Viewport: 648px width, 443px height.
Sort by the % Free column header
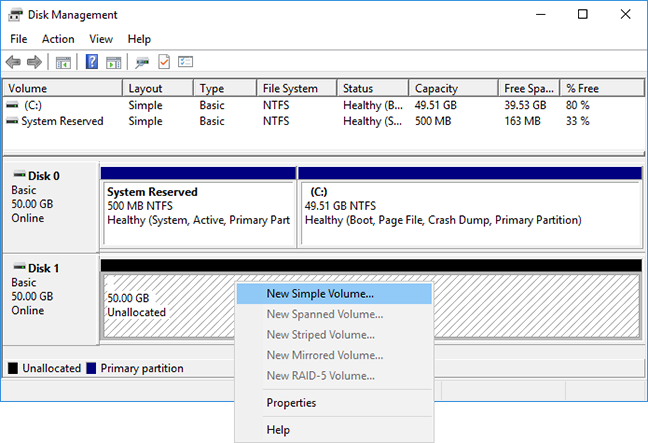(602, 88)
